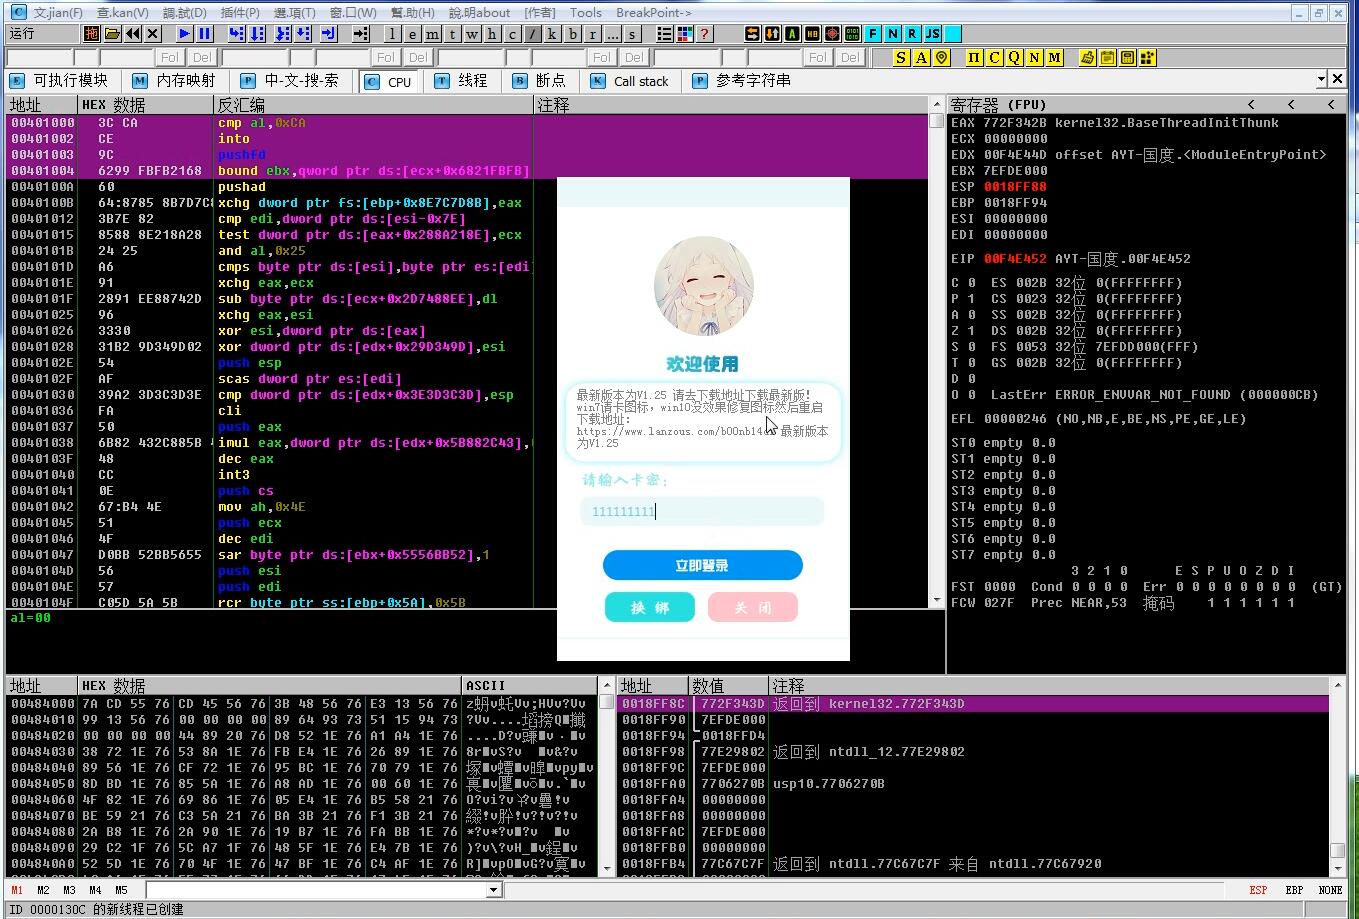Click the color grid appearance icon
Viewport: 1359px width, 919px height.
(x=685, y=33)
